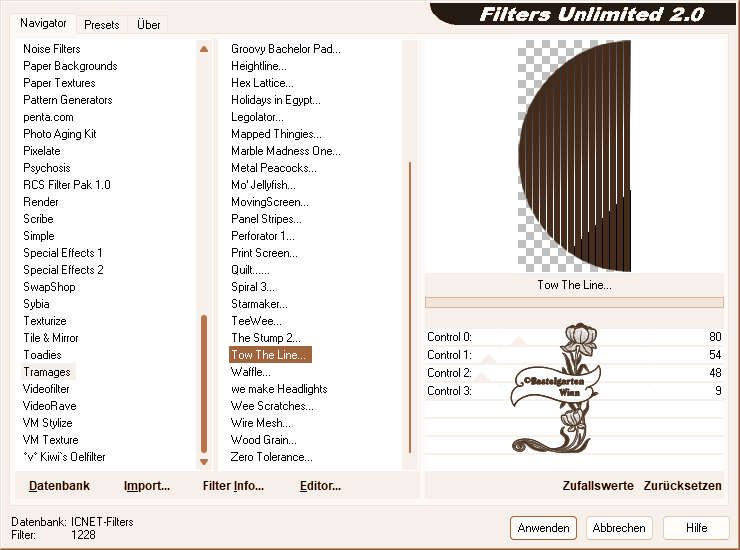Select the SwapShop category
The width and height of the screenshot is (740, 550).
(50, 287)
